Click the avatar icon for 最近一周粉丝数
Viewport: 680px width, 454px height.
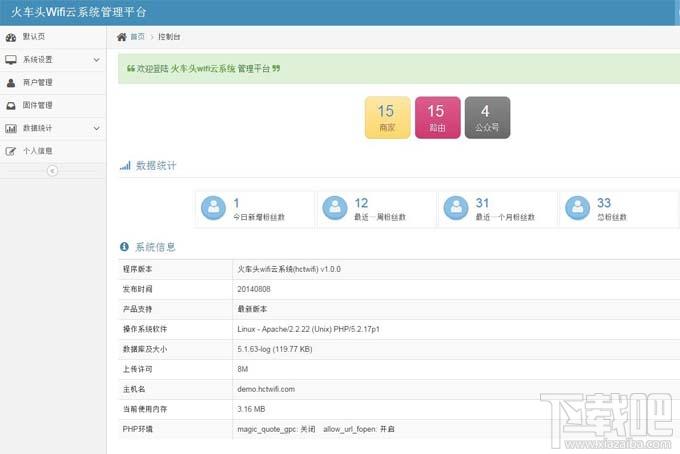335,208
